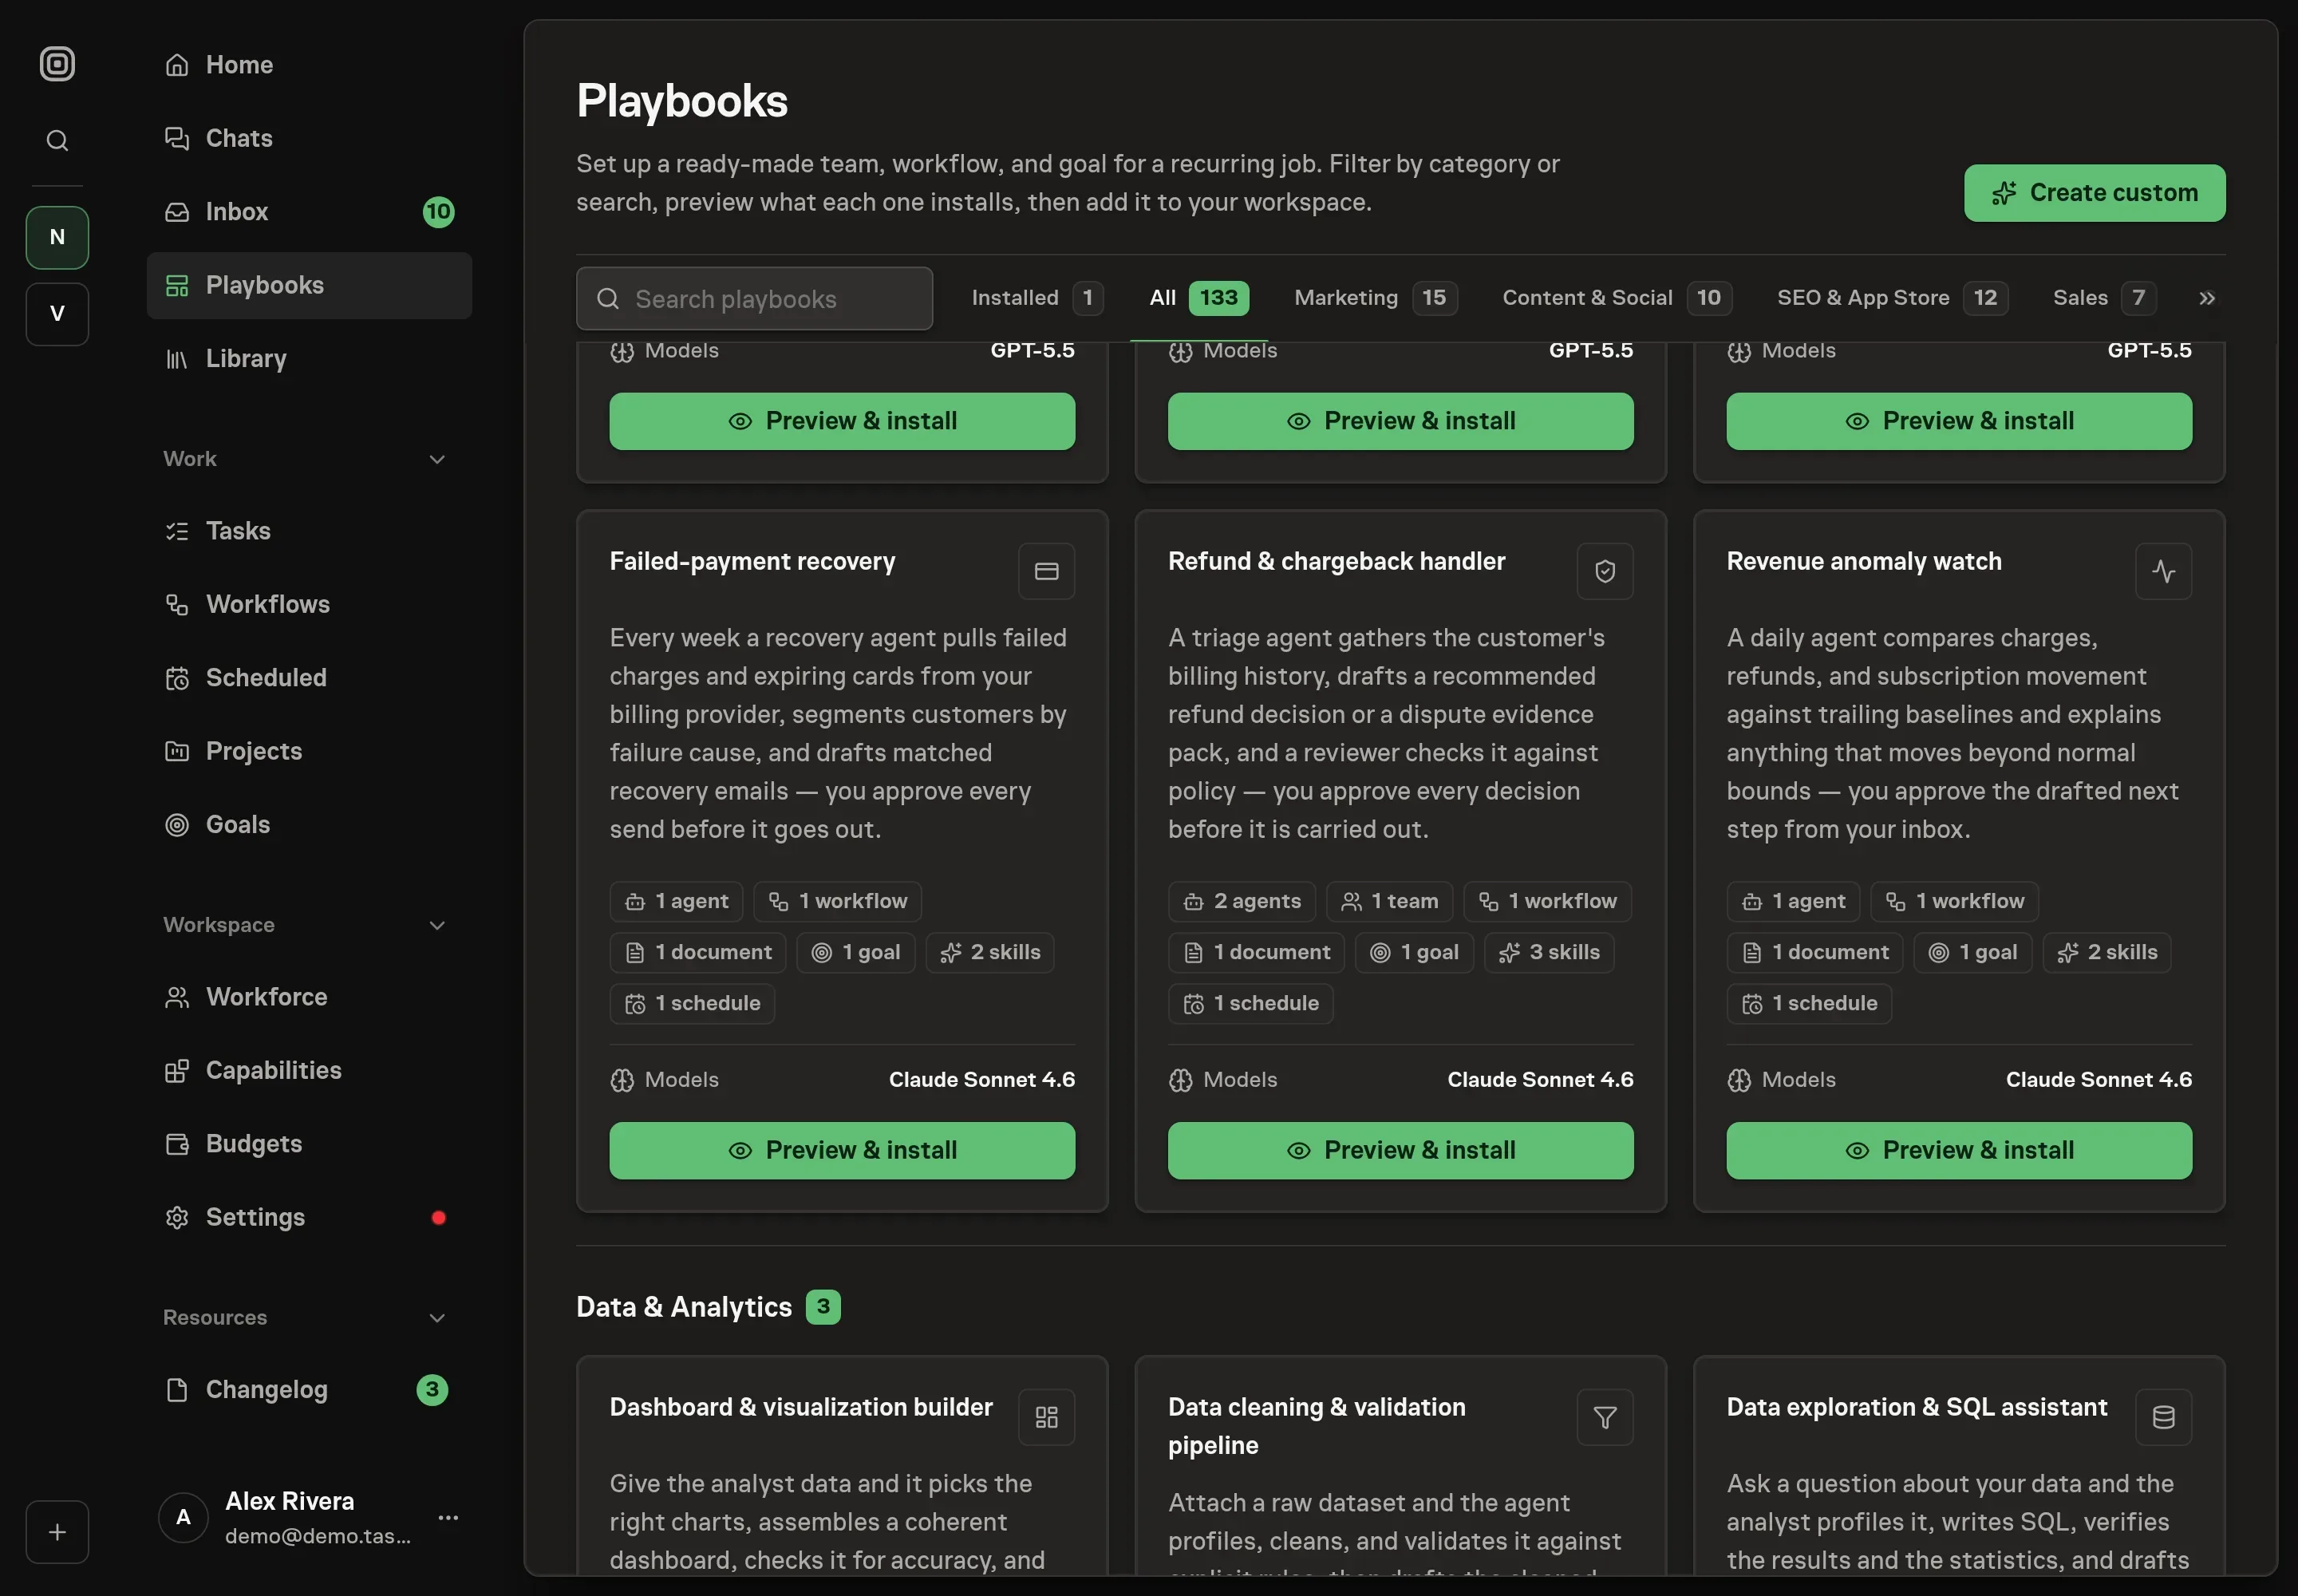This screenshot has height=1596, width=2298.
Task: Preview & install Revenue anomaly watch
Action: [x=1959, y=1151]
